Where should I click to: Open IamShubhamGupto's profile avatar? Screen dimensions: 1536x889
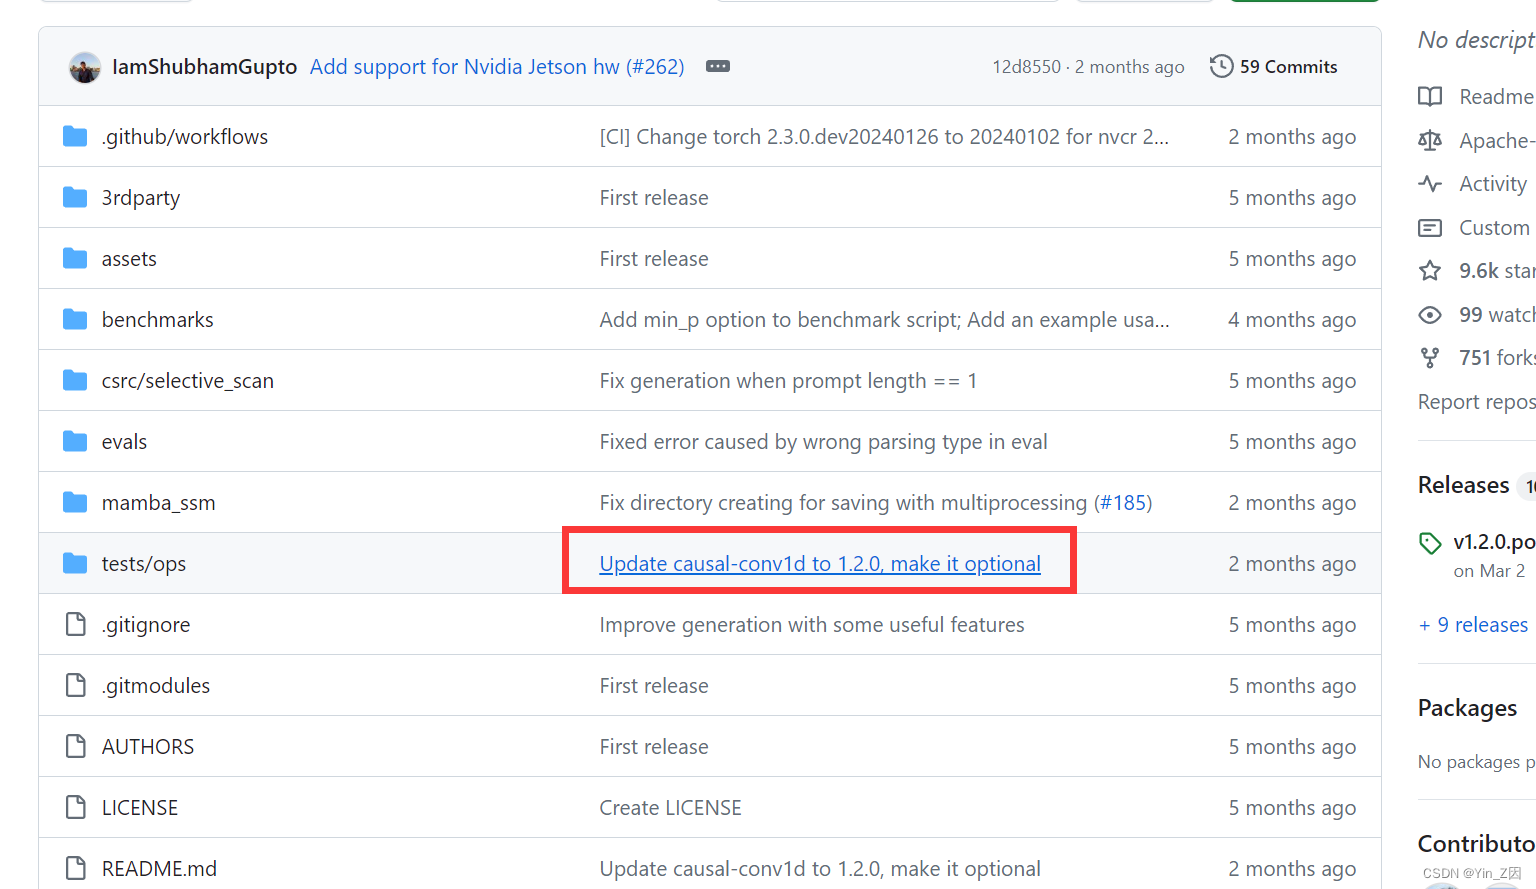pyautogui.click(x=85, y=66)
